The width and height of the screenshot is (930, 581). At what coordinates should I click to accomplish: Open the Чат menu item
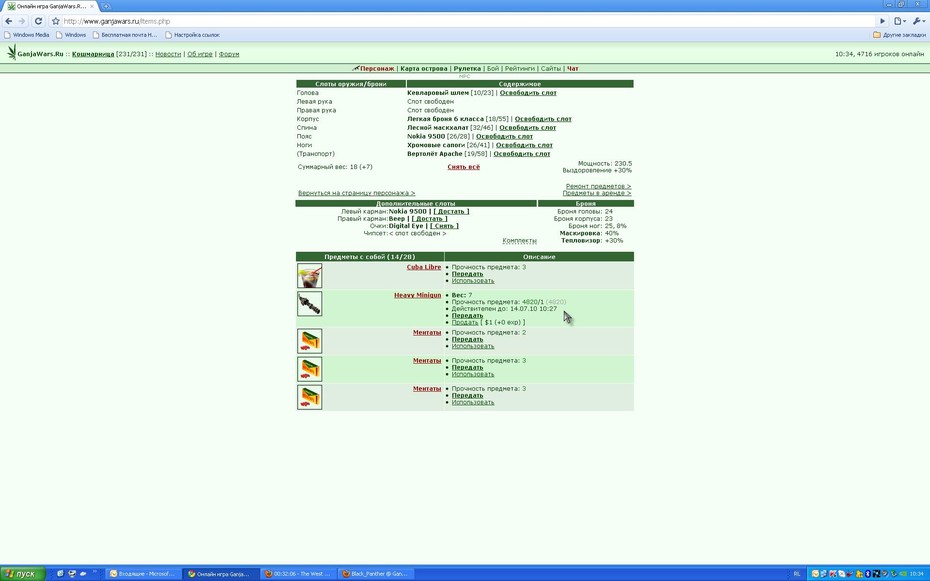[x=572, y=69]
